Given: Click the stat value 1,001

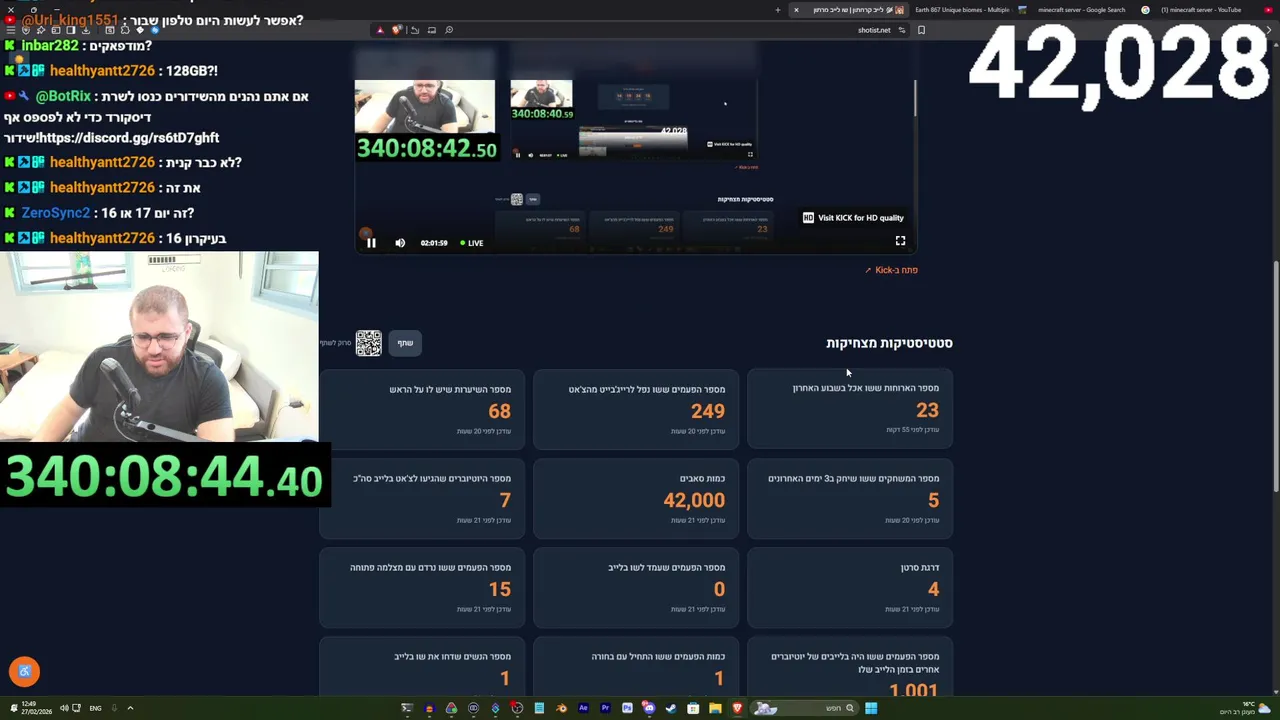Looking at the screenshot, I should 913,690.
